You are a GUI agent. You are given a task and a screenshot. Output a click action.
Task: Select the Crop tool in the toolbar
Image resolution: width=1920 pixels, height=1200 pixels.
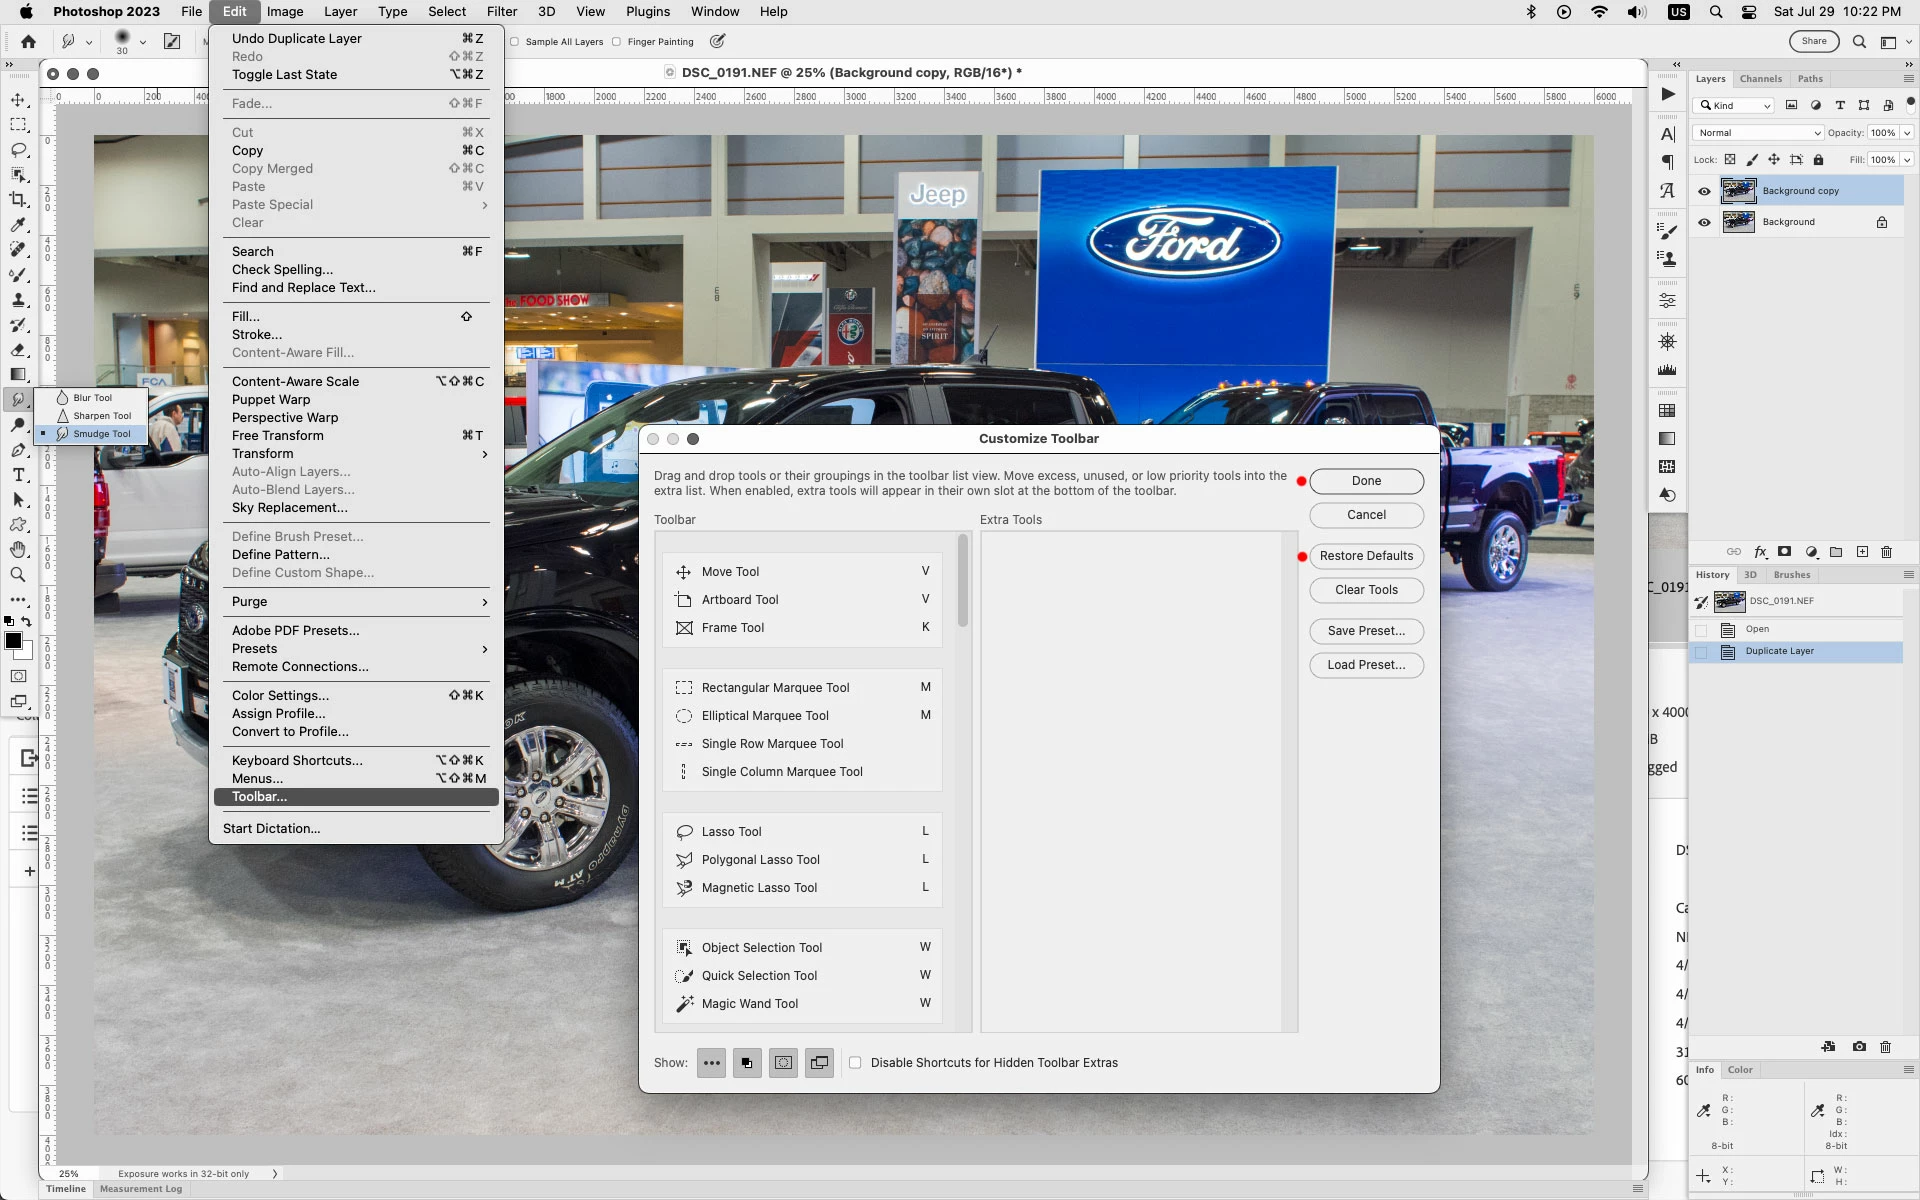pos(18,200)
